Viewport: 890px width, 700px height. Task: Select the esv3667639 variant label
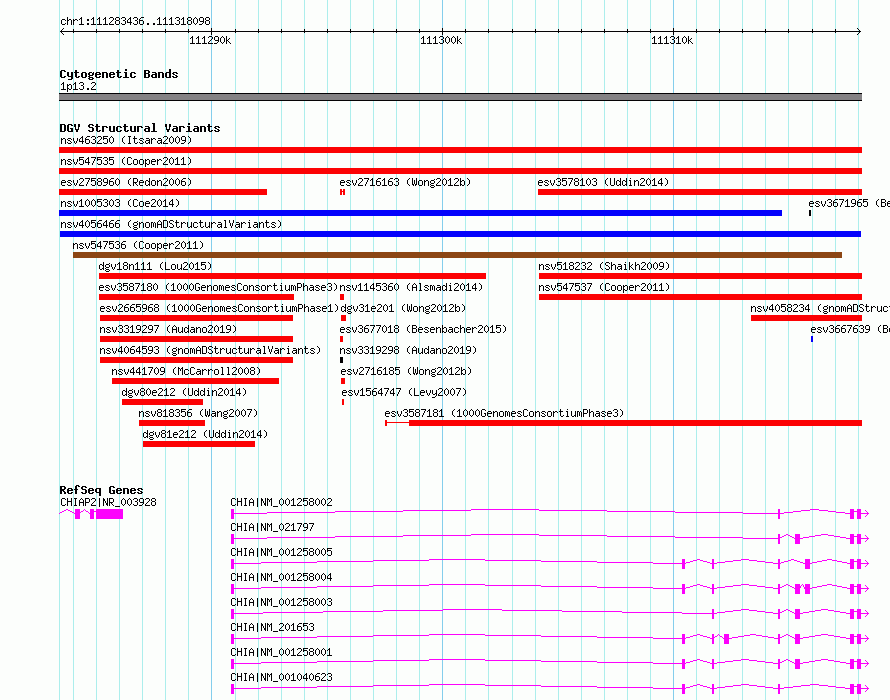(850, 329)
